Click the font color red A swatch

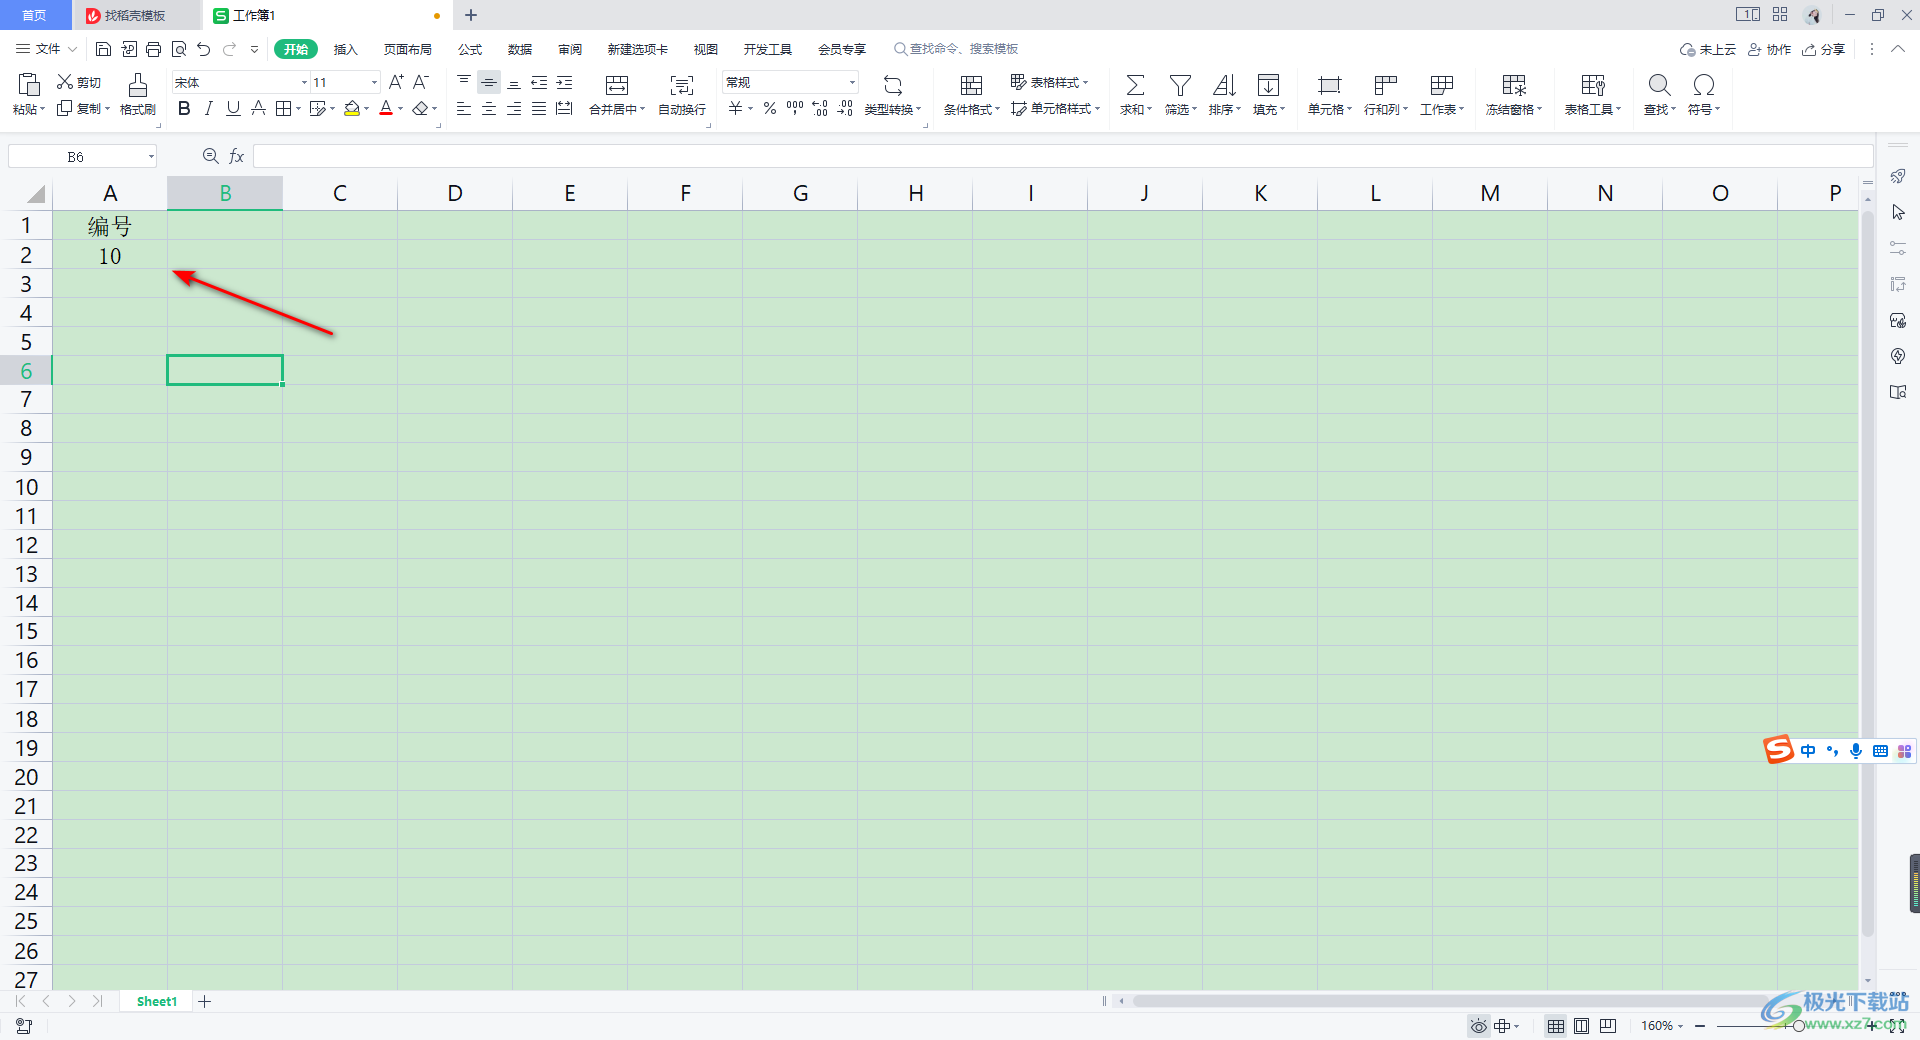tap(386, 108)
